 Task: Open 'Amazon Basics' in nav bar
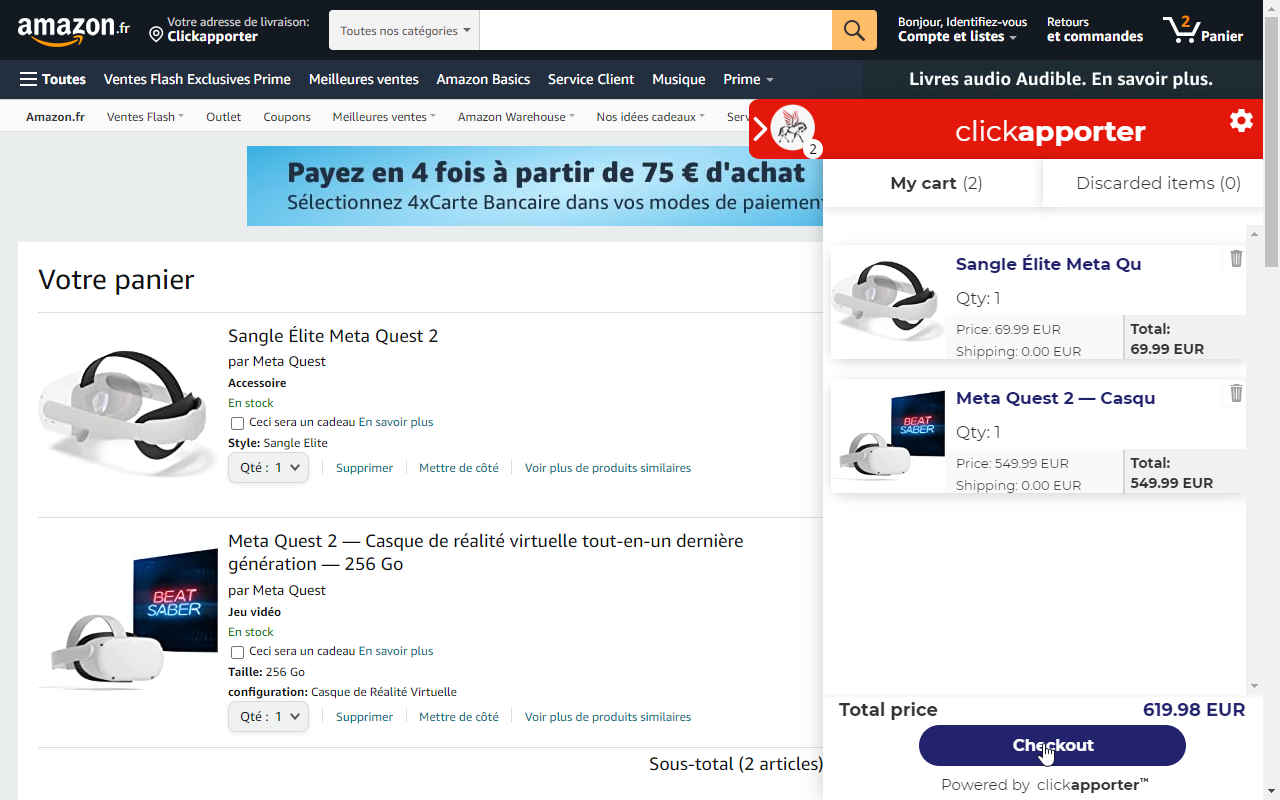pyautogui.click(x=483, y=79)
